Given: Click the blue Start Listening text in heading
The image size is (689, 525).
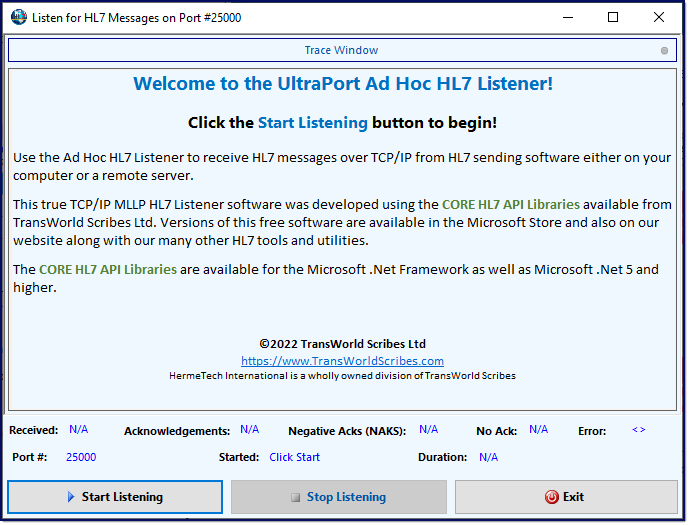Looking at the screenshot, I should pyautogui.click(x=312, y=123).
